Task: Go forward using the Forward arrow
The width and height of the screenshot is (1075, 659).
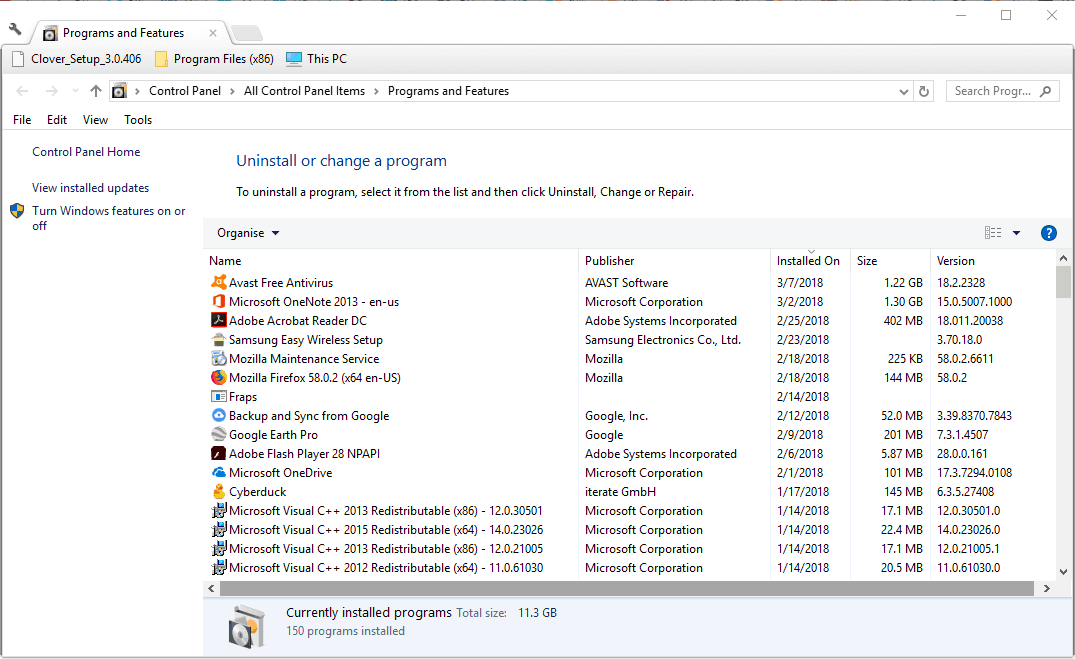Action: (x=51, y=91)
